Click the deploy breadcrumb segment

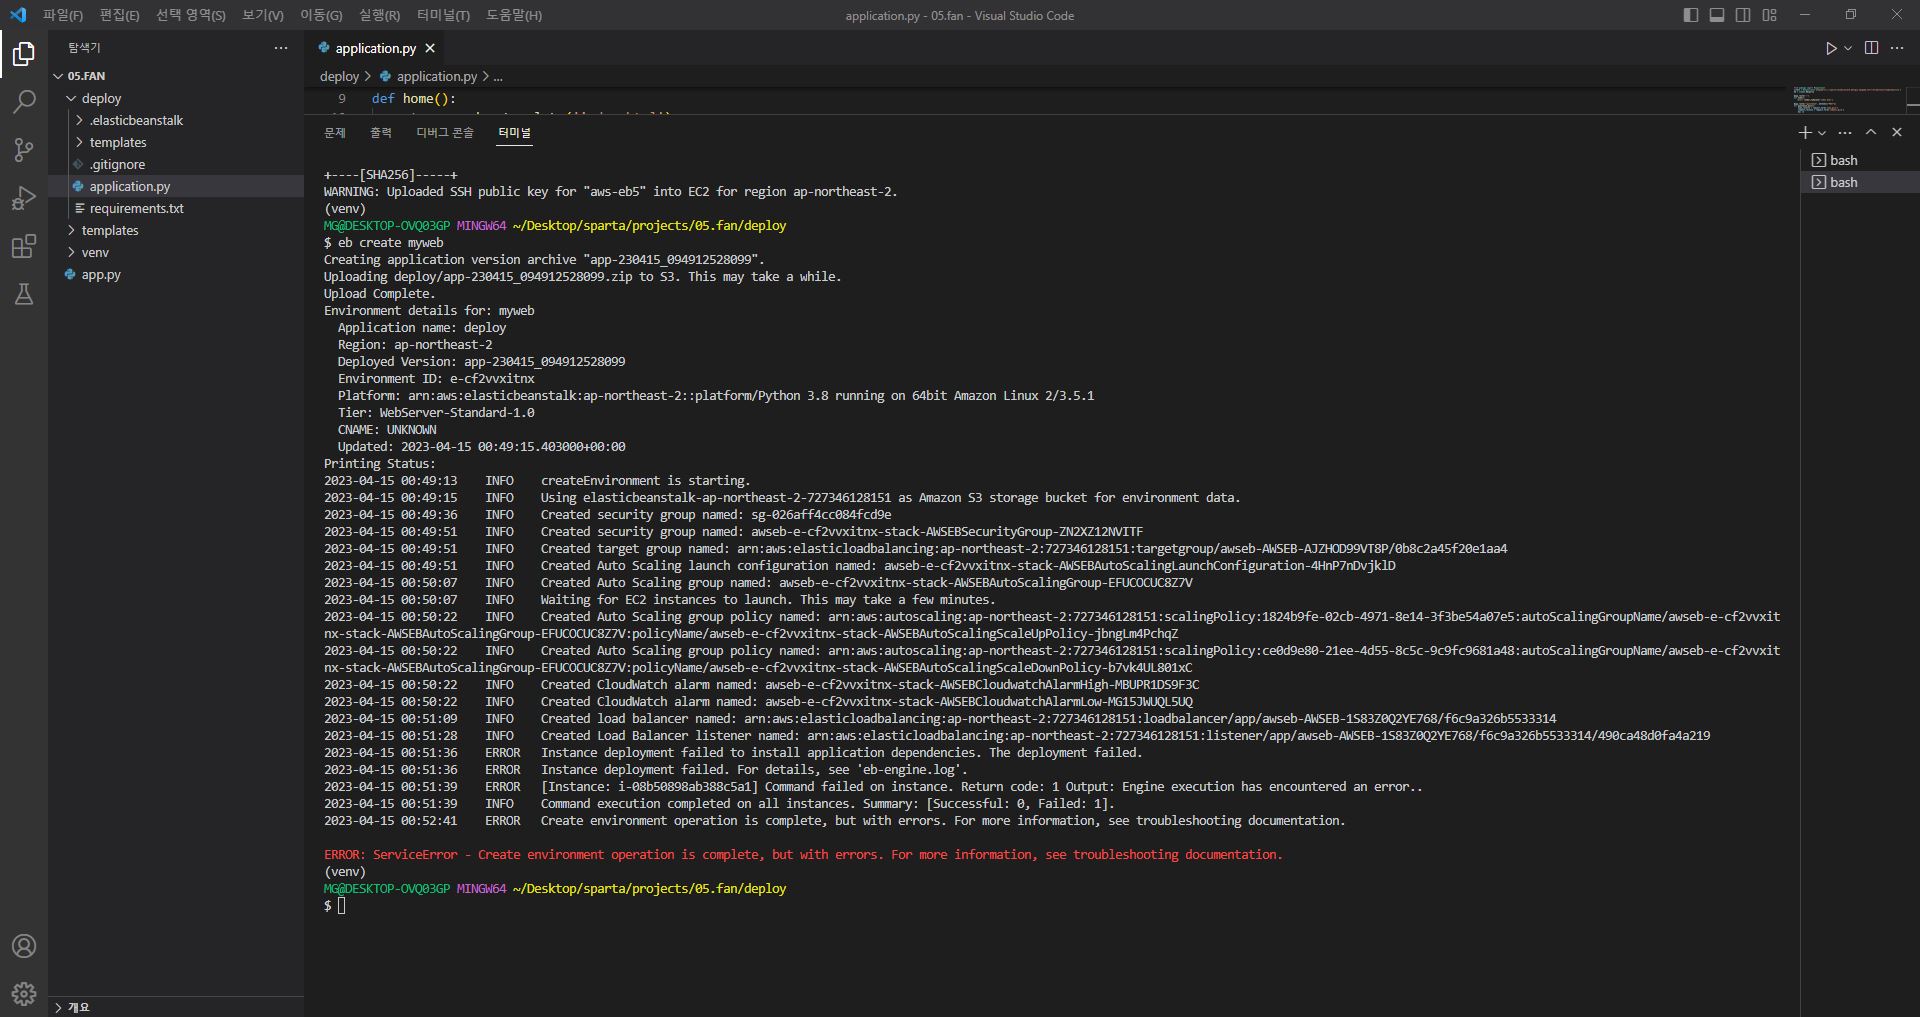pos(339,76)
